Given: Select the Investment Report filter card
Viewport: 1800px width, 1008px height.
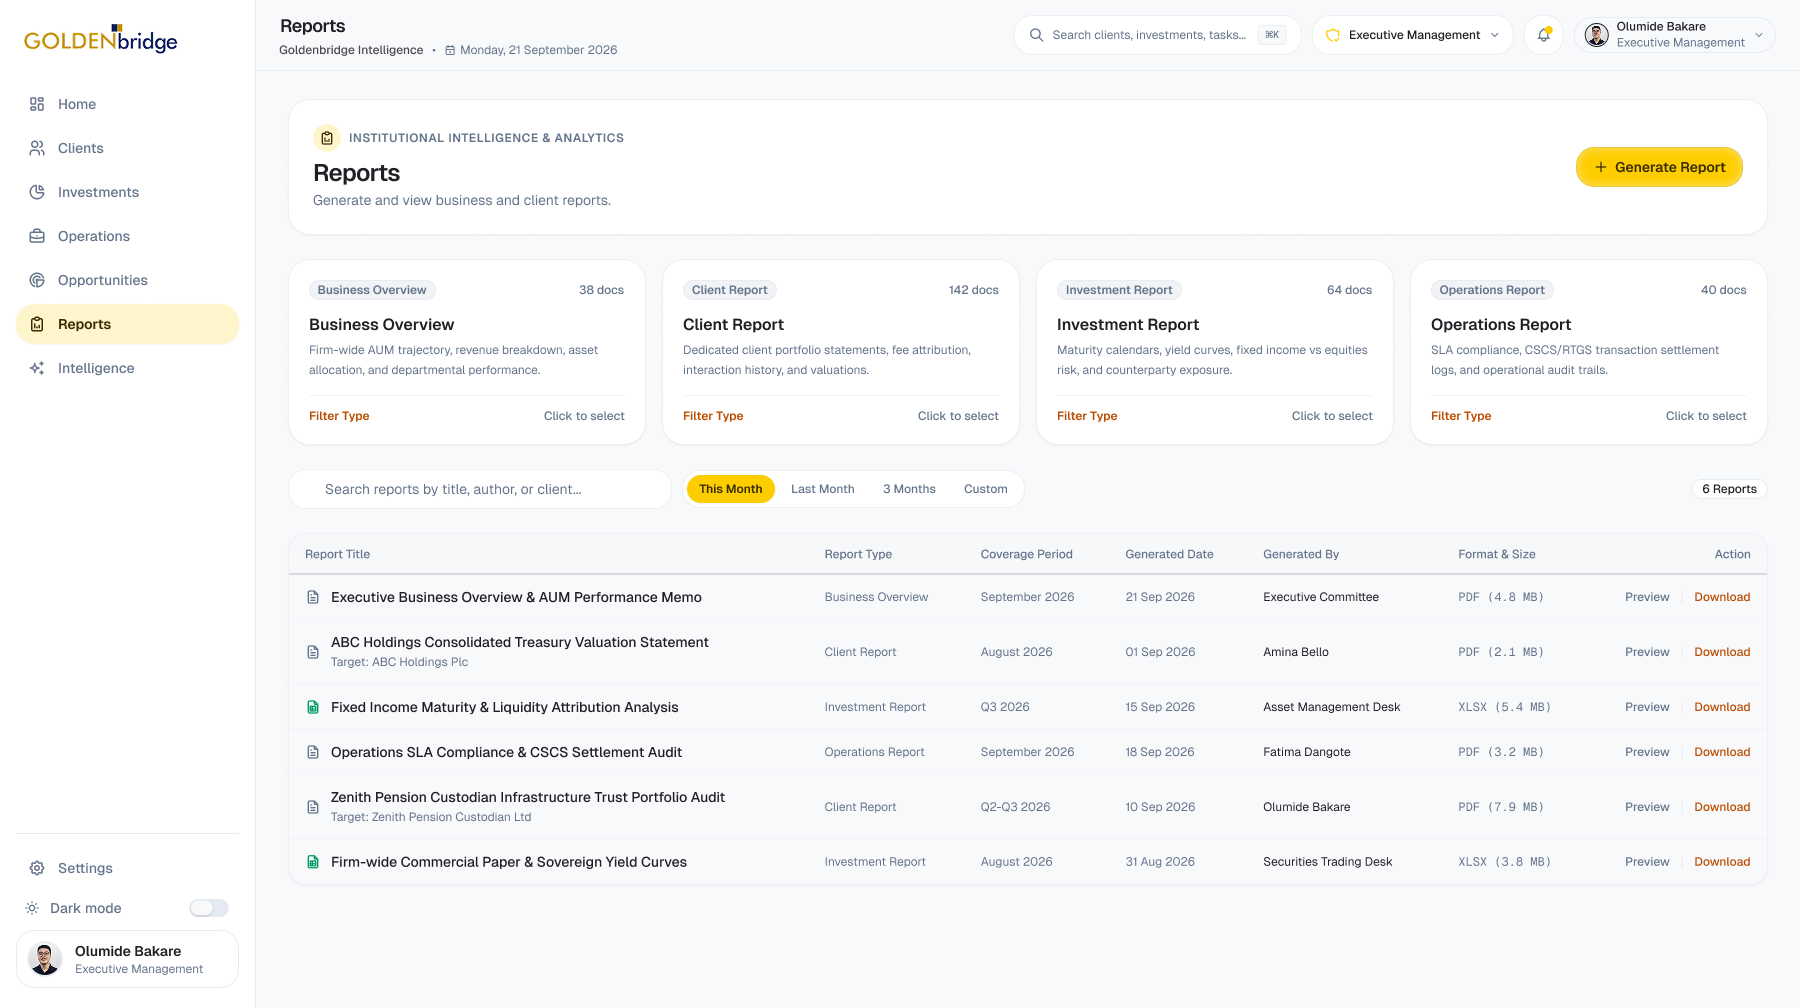Looking at the screenshot, I should [1215, 352].
